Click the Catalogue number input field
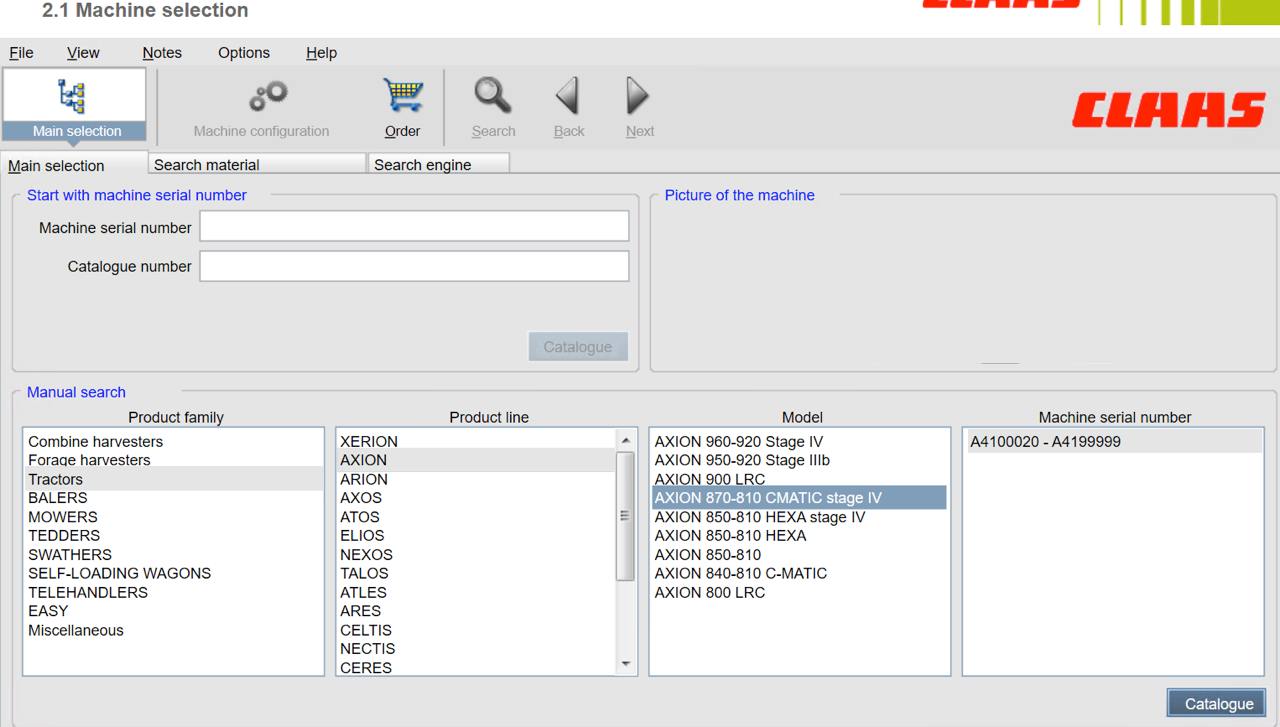 (414, 266)
